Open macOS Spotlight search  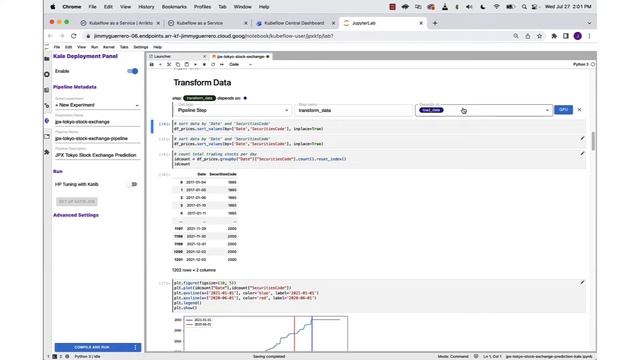524,7
